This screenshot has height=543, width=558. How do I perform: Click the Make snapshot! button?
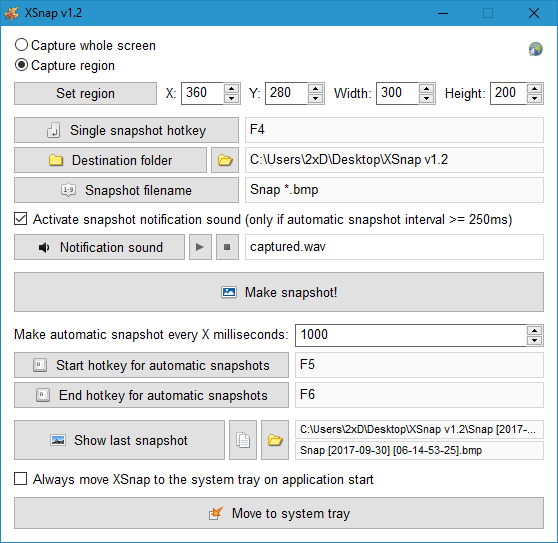click(x=279, y=292)
